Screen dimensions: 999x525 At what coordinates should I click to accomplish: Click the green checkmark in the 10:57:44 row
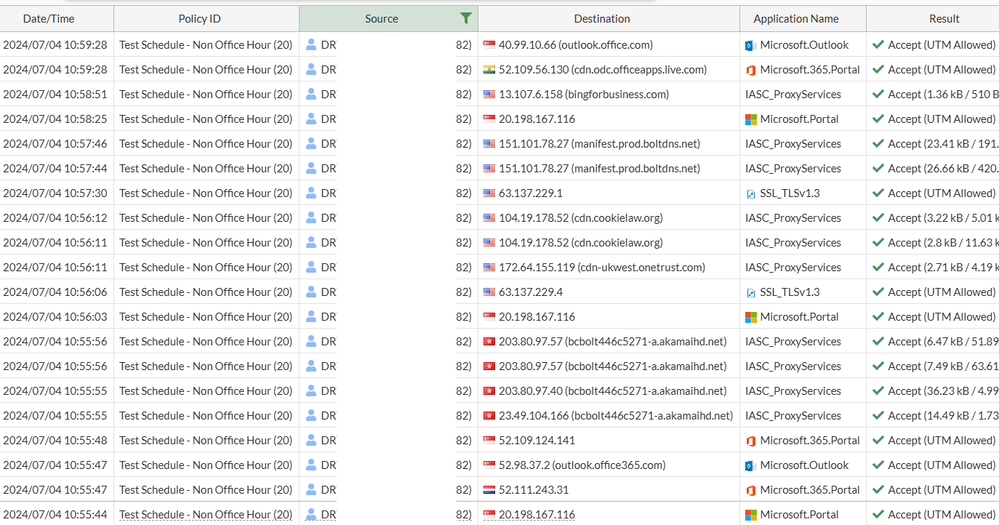coord(878,168)
